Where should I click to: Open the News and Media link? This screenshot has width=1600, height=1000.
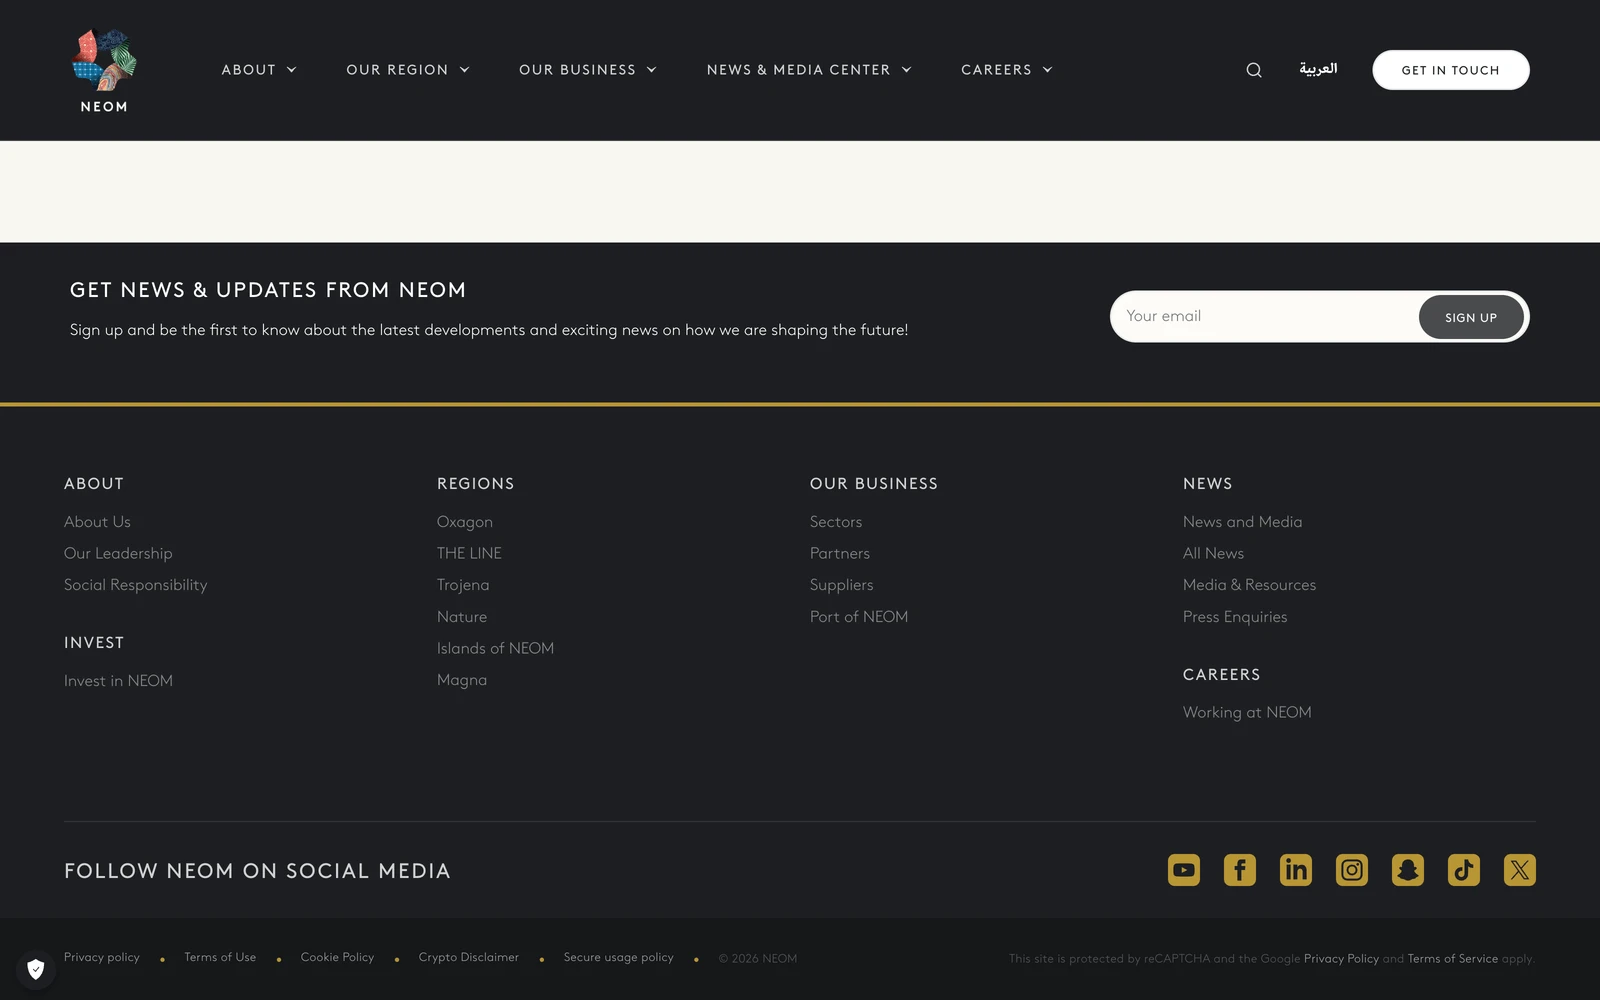click(1243, 522)
